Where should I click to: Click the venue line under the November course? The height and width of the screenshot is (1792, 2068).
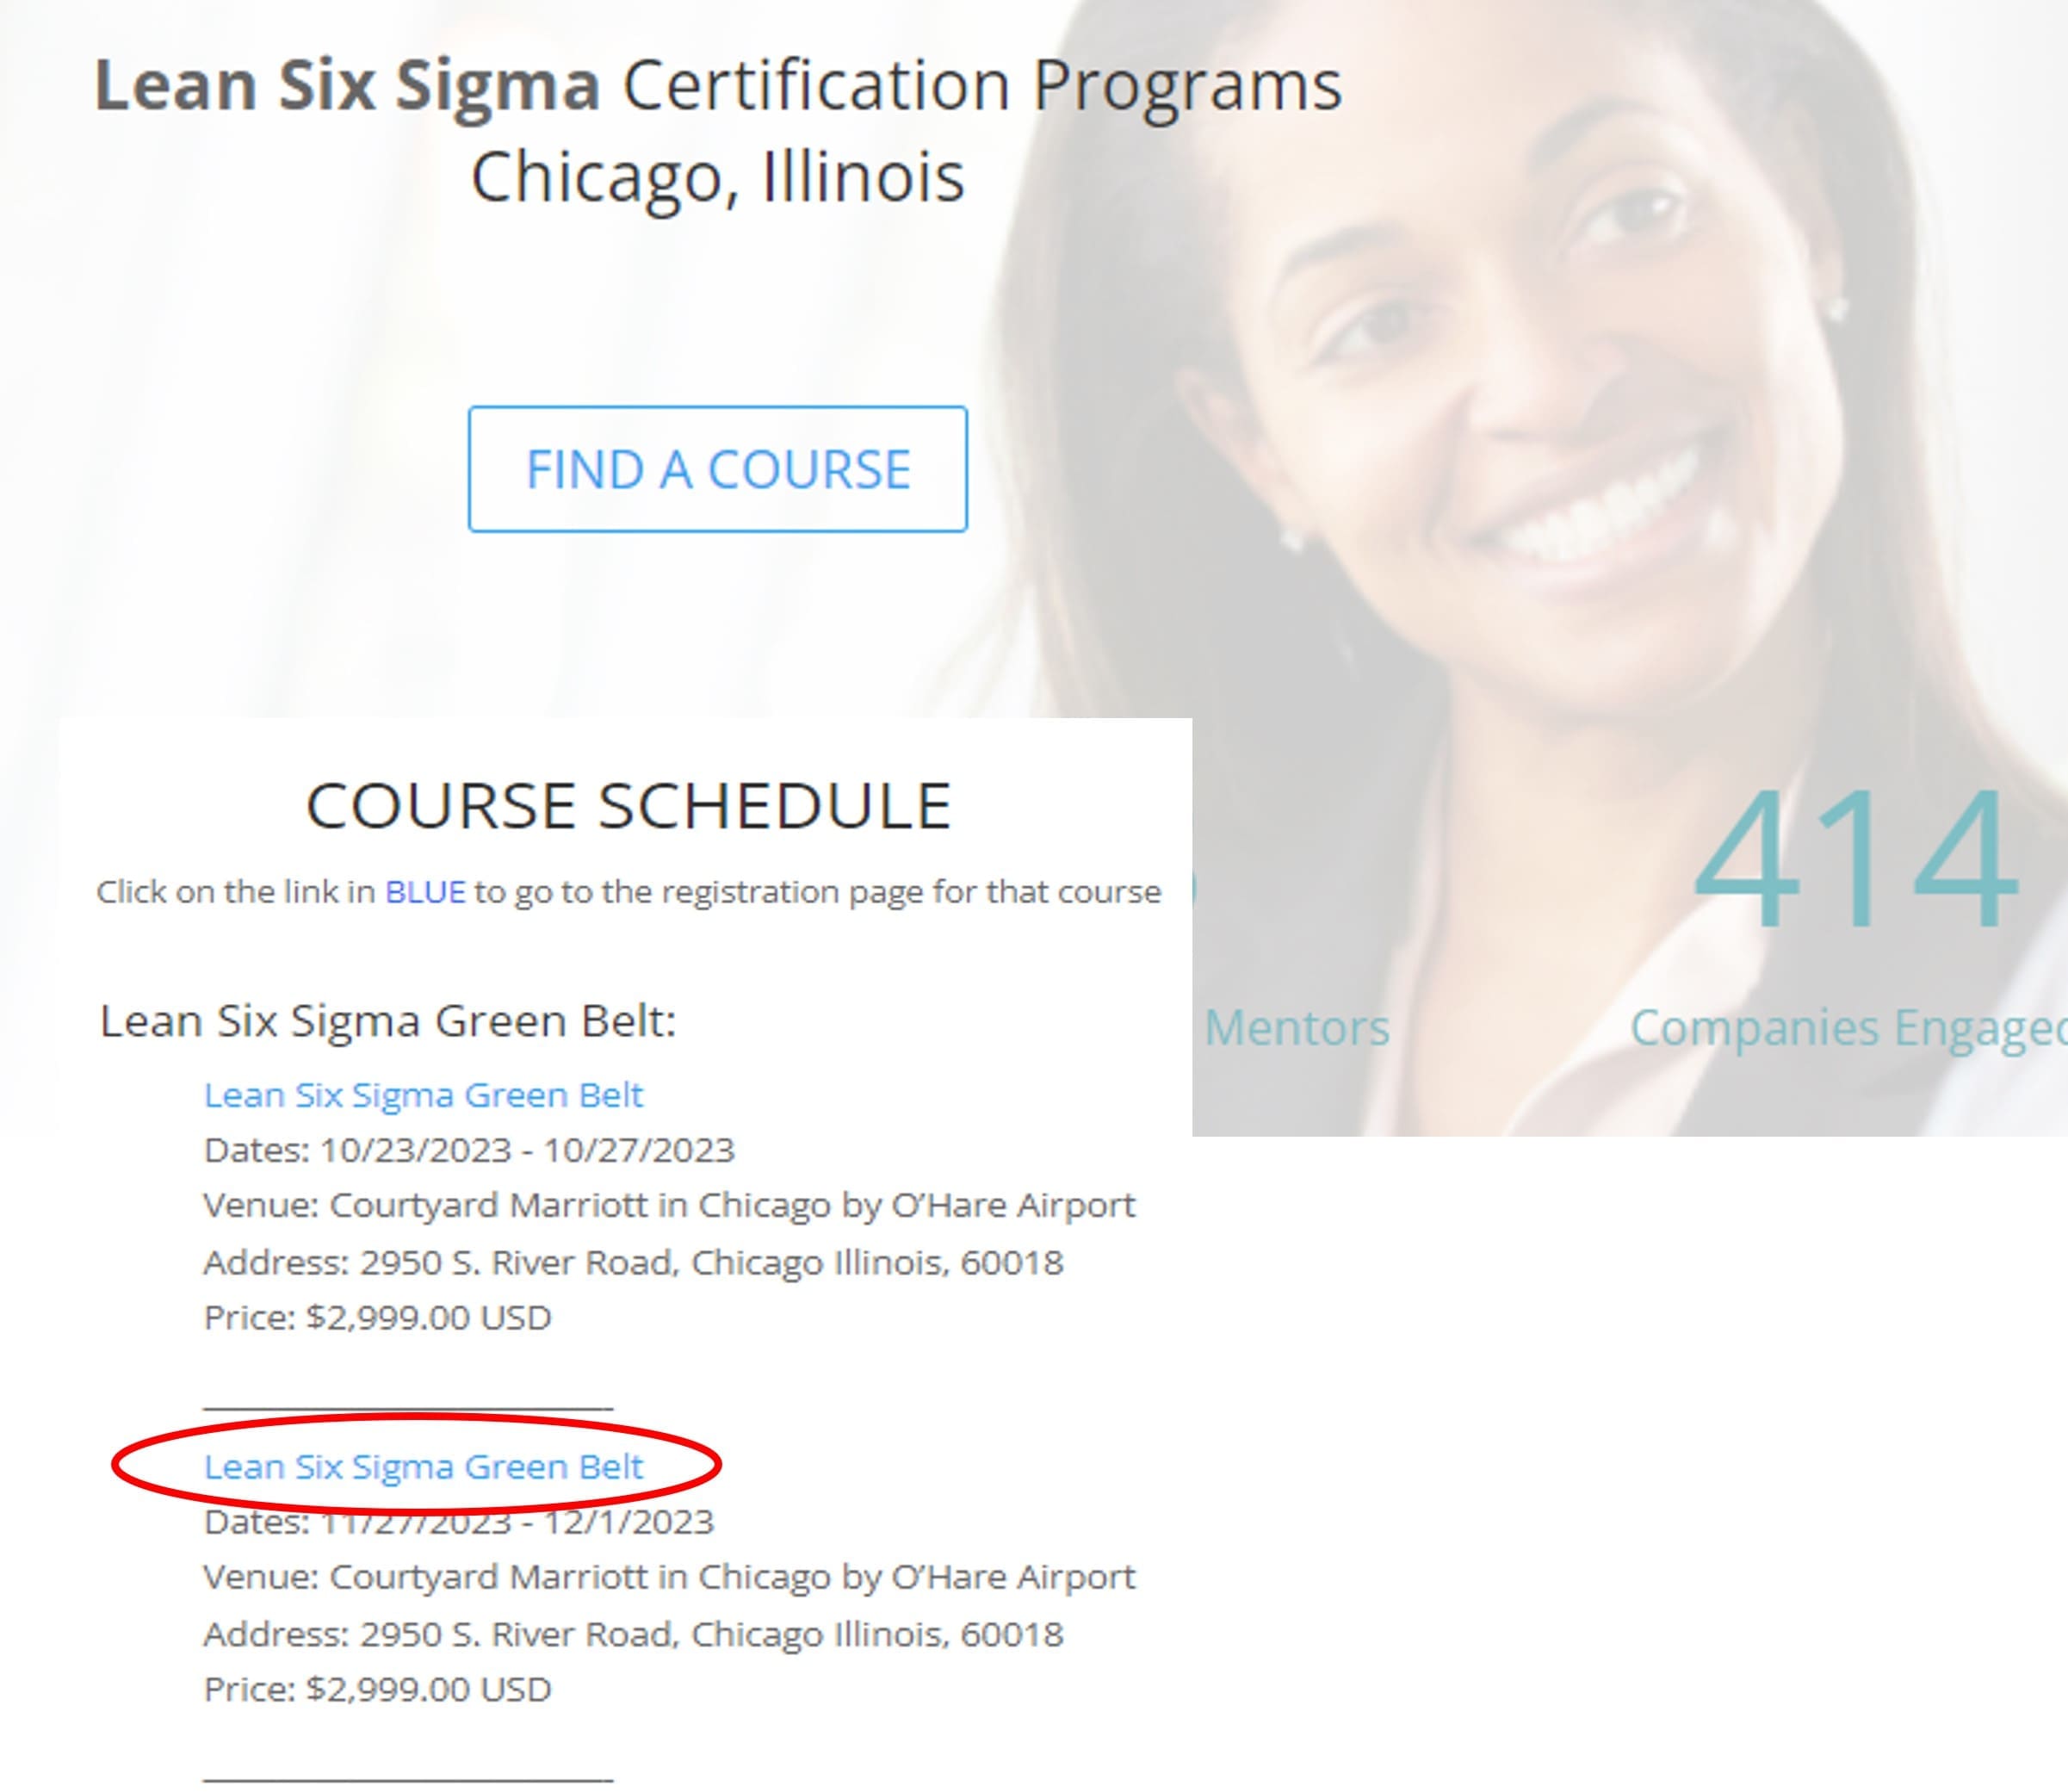click(x=669, y=1577)
